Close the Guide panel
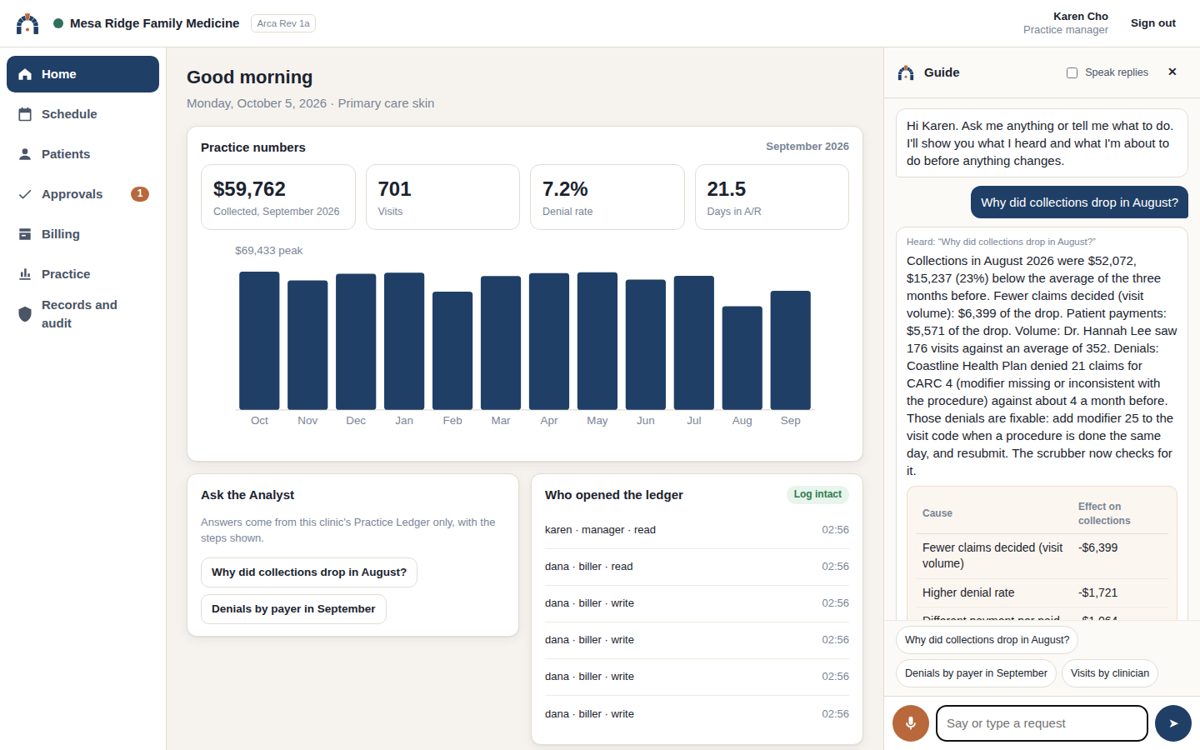 click(x=1172, y=72)
